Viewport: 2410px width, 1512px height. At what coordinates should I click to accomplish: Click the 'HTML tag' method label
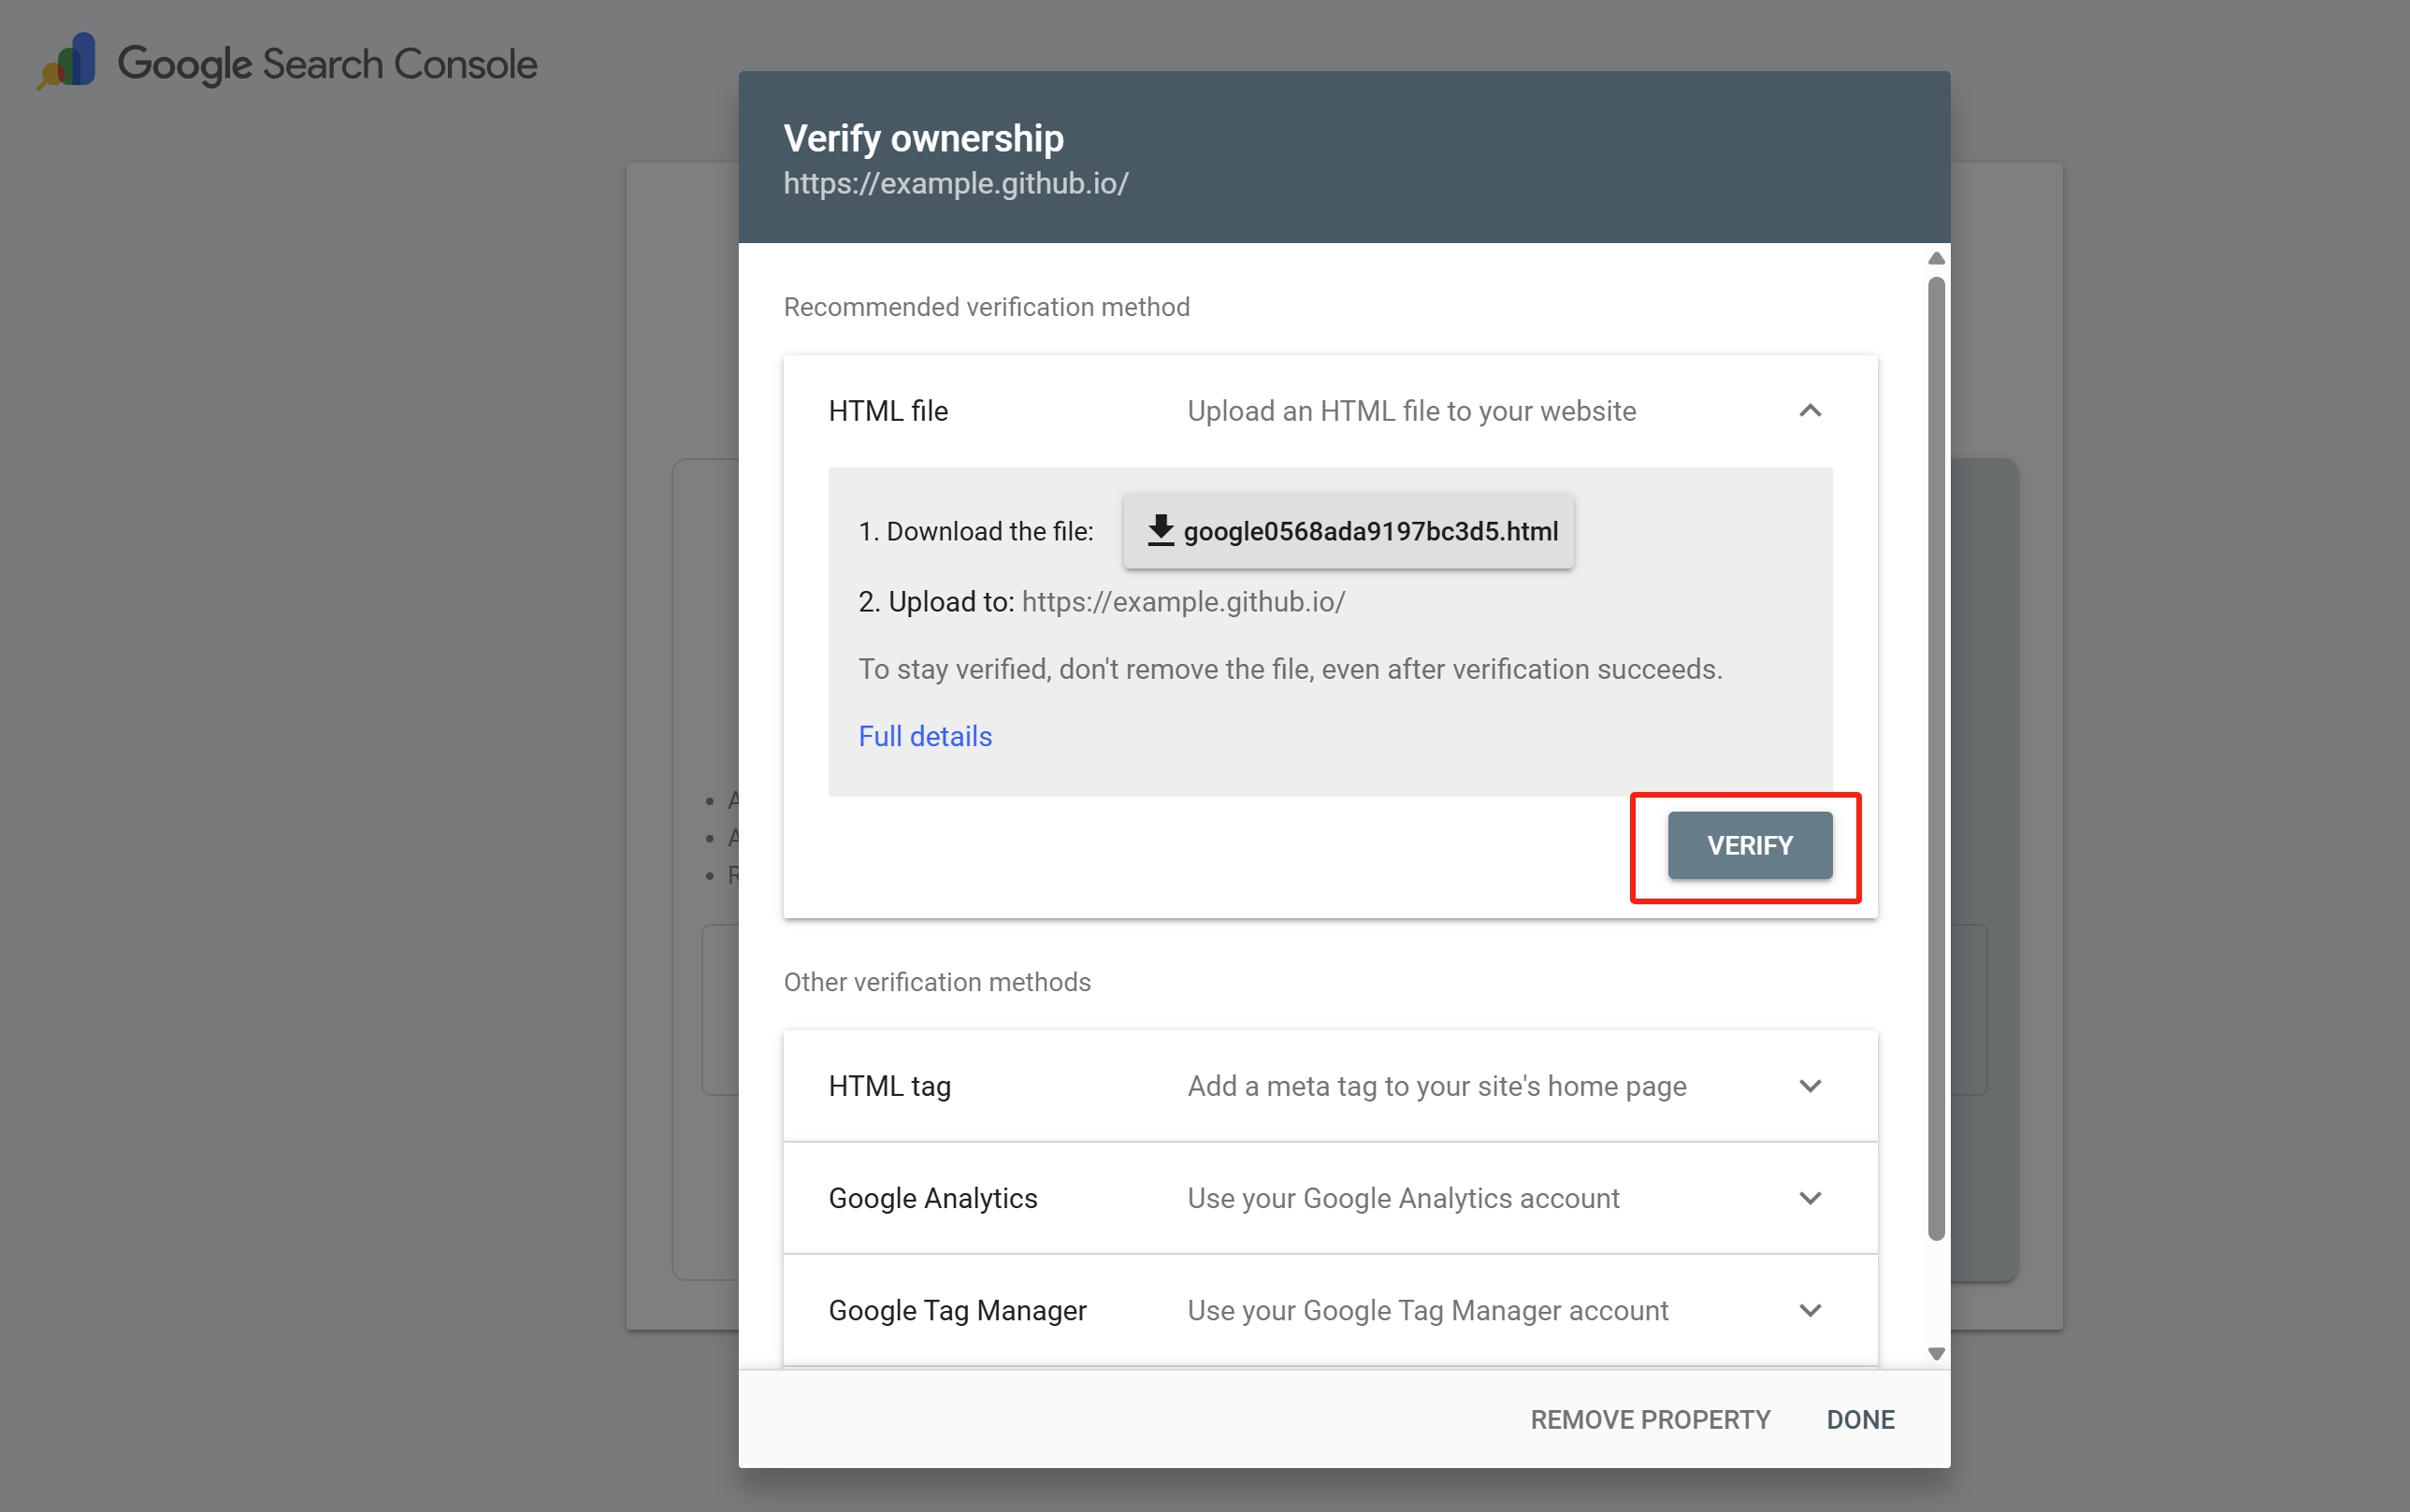click(890, 1086)
